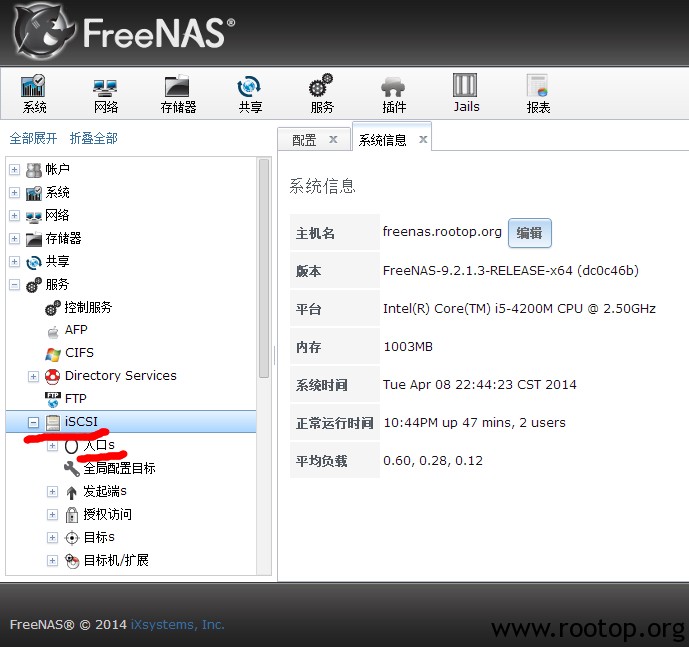The width and height of the screenshot is (689, 647).
Task: Click the AFP apple icon
Action: (53, 331)
